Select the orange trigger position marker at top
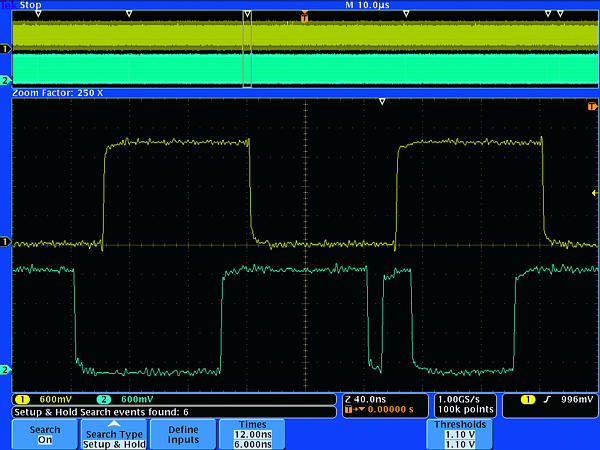Image resolution: width=600 pixels, height=450 pixels. coord(305,16)
